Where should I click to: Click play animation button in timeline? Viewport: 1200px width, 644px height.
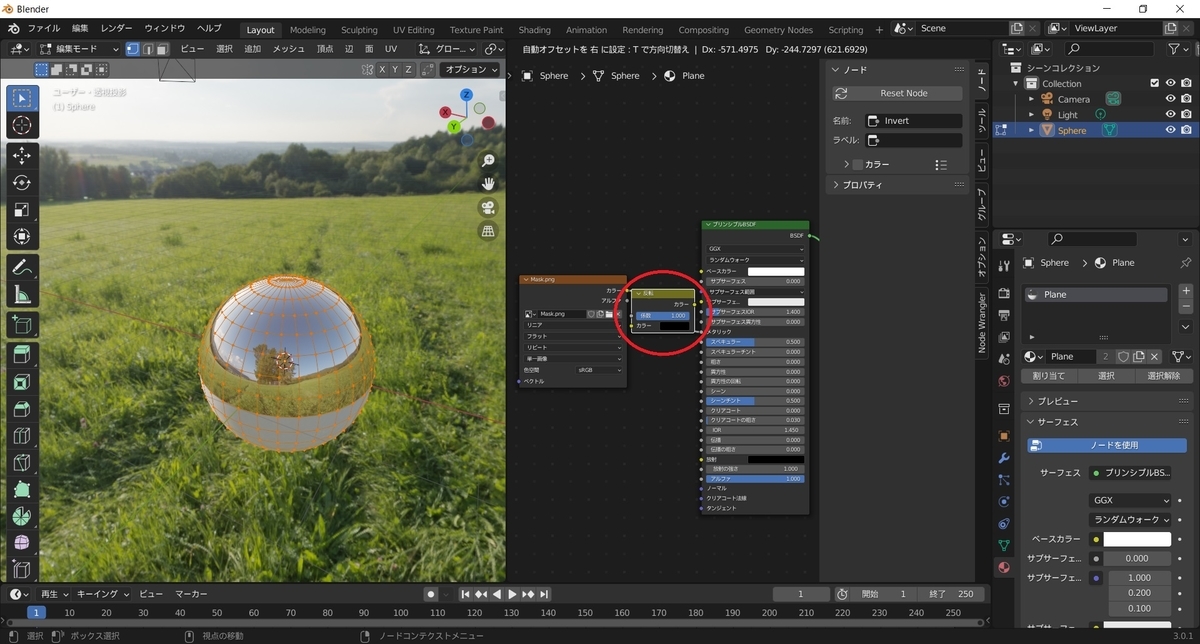click(x=512, y=594)
